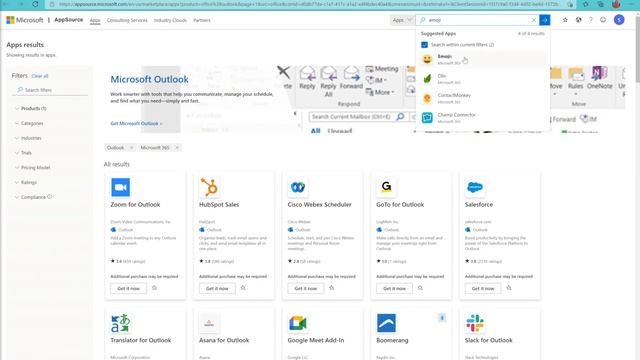This screenshot has height=360, width=640.
Task: Open Cisco Webex Scheduler app icon
Action: (x=298, y=187)
